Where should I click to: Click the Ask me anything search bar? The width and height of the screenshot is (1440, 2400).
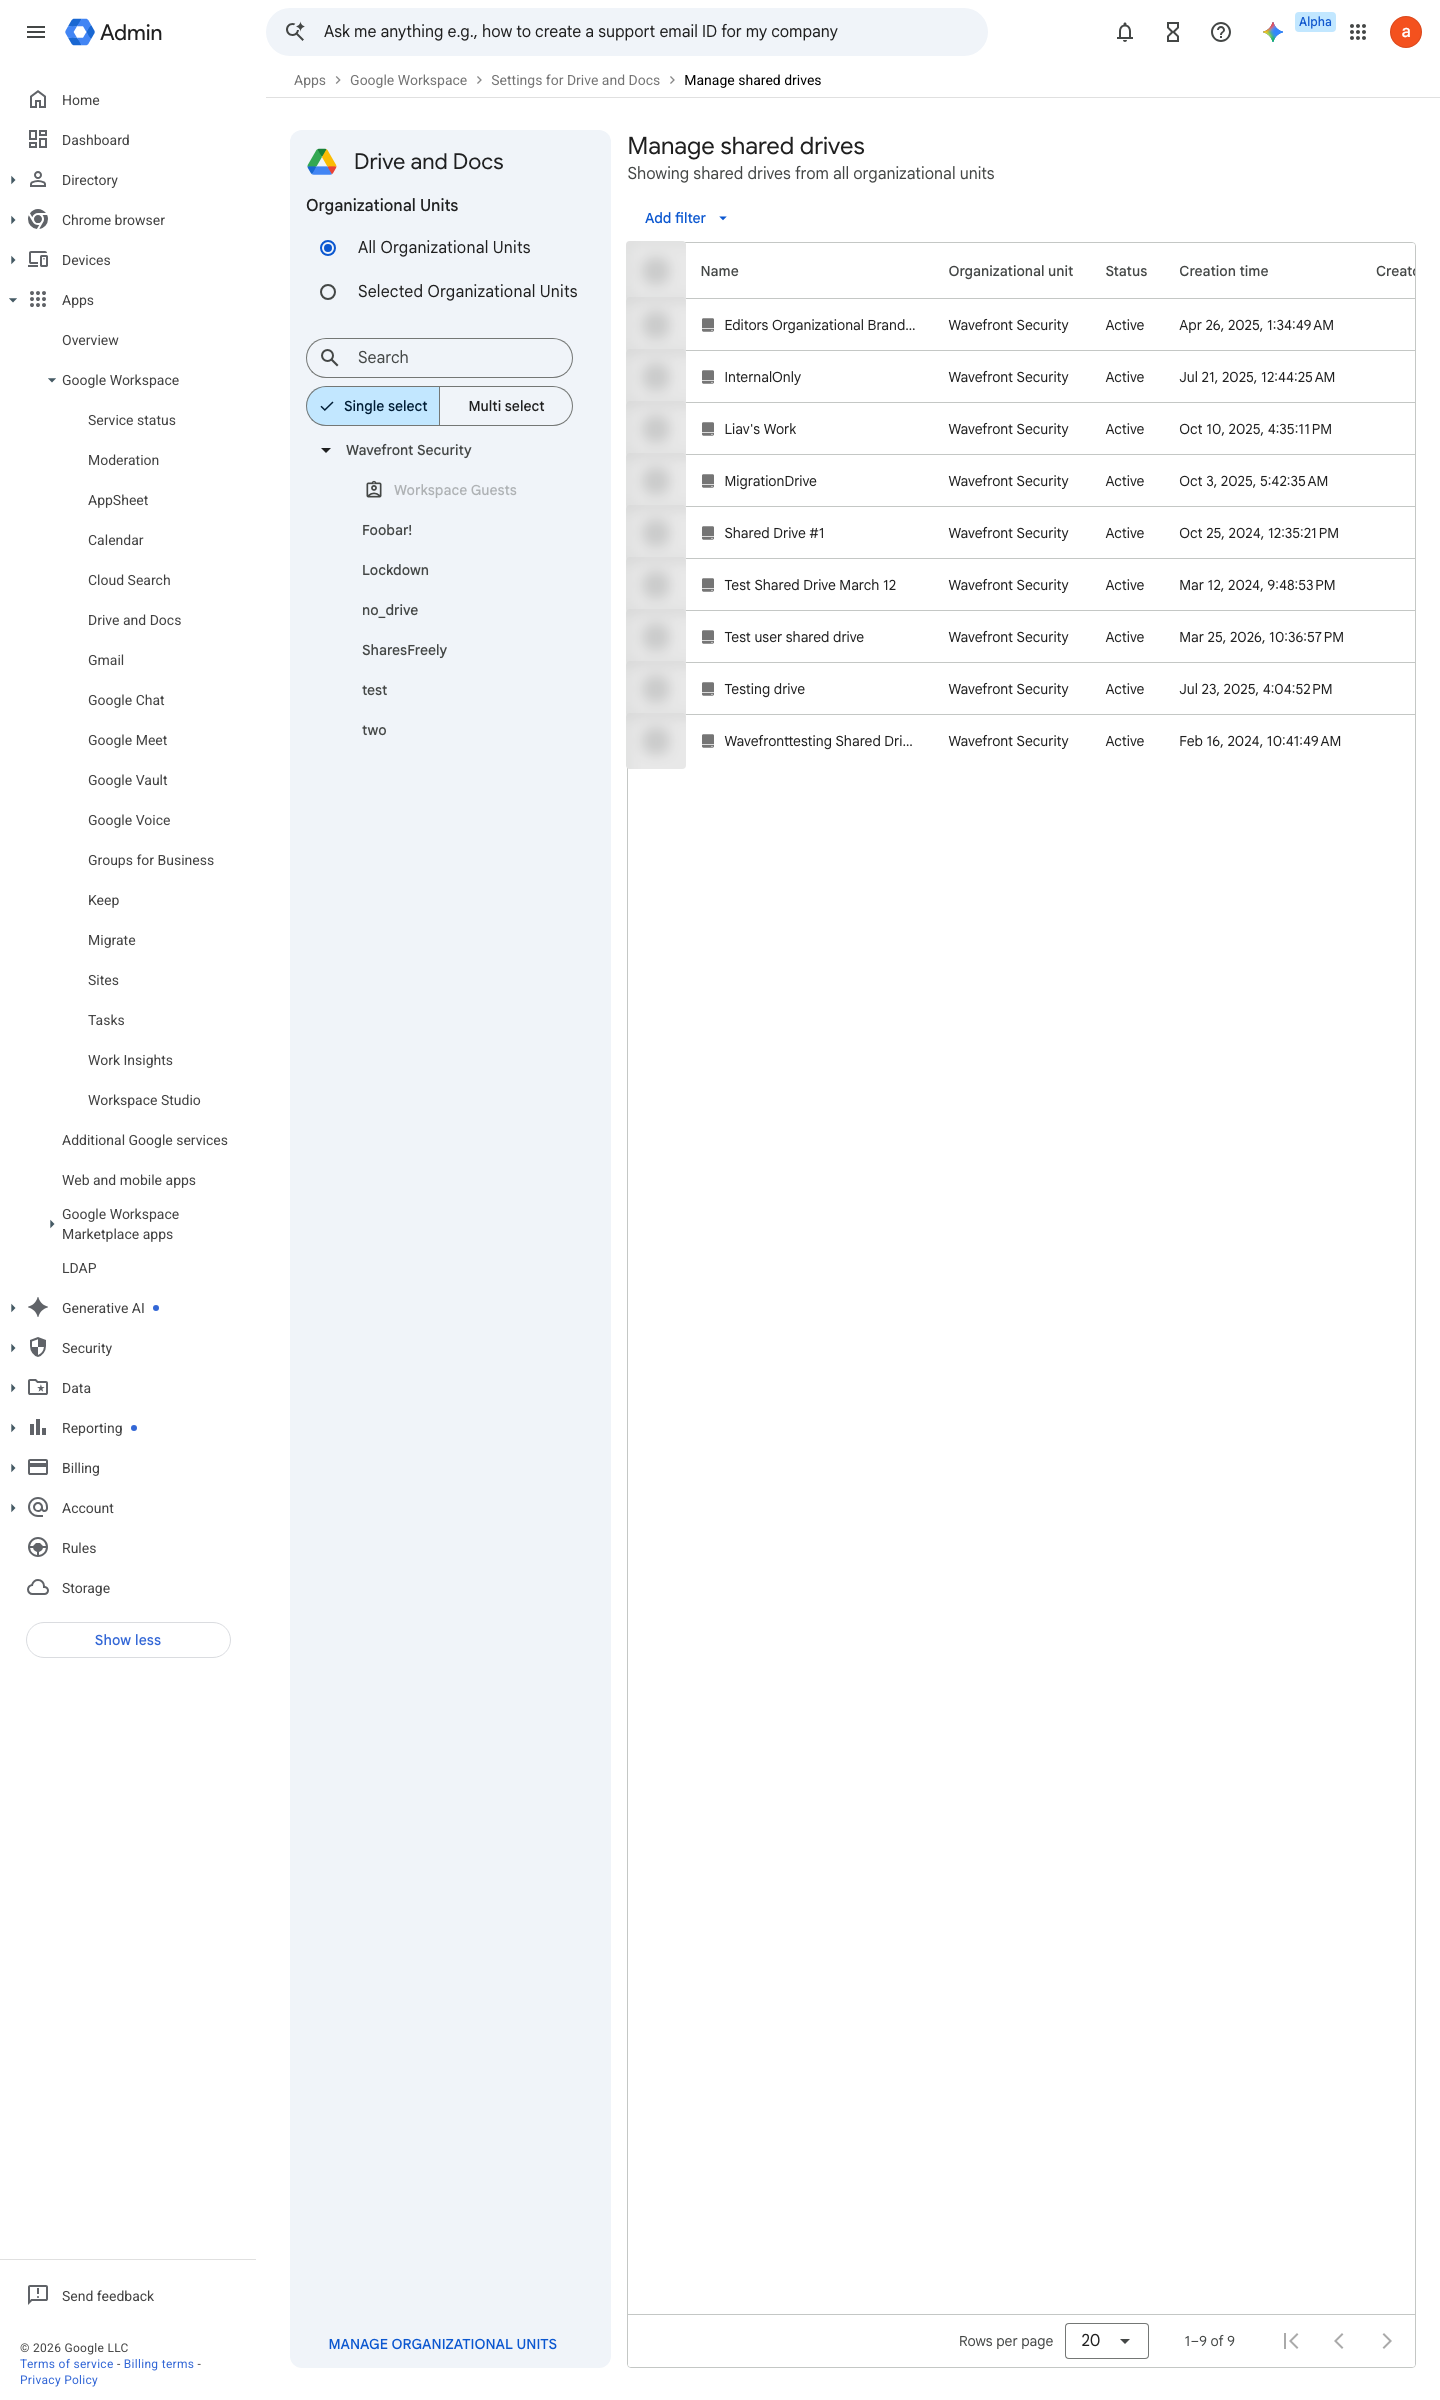point(627,32)
